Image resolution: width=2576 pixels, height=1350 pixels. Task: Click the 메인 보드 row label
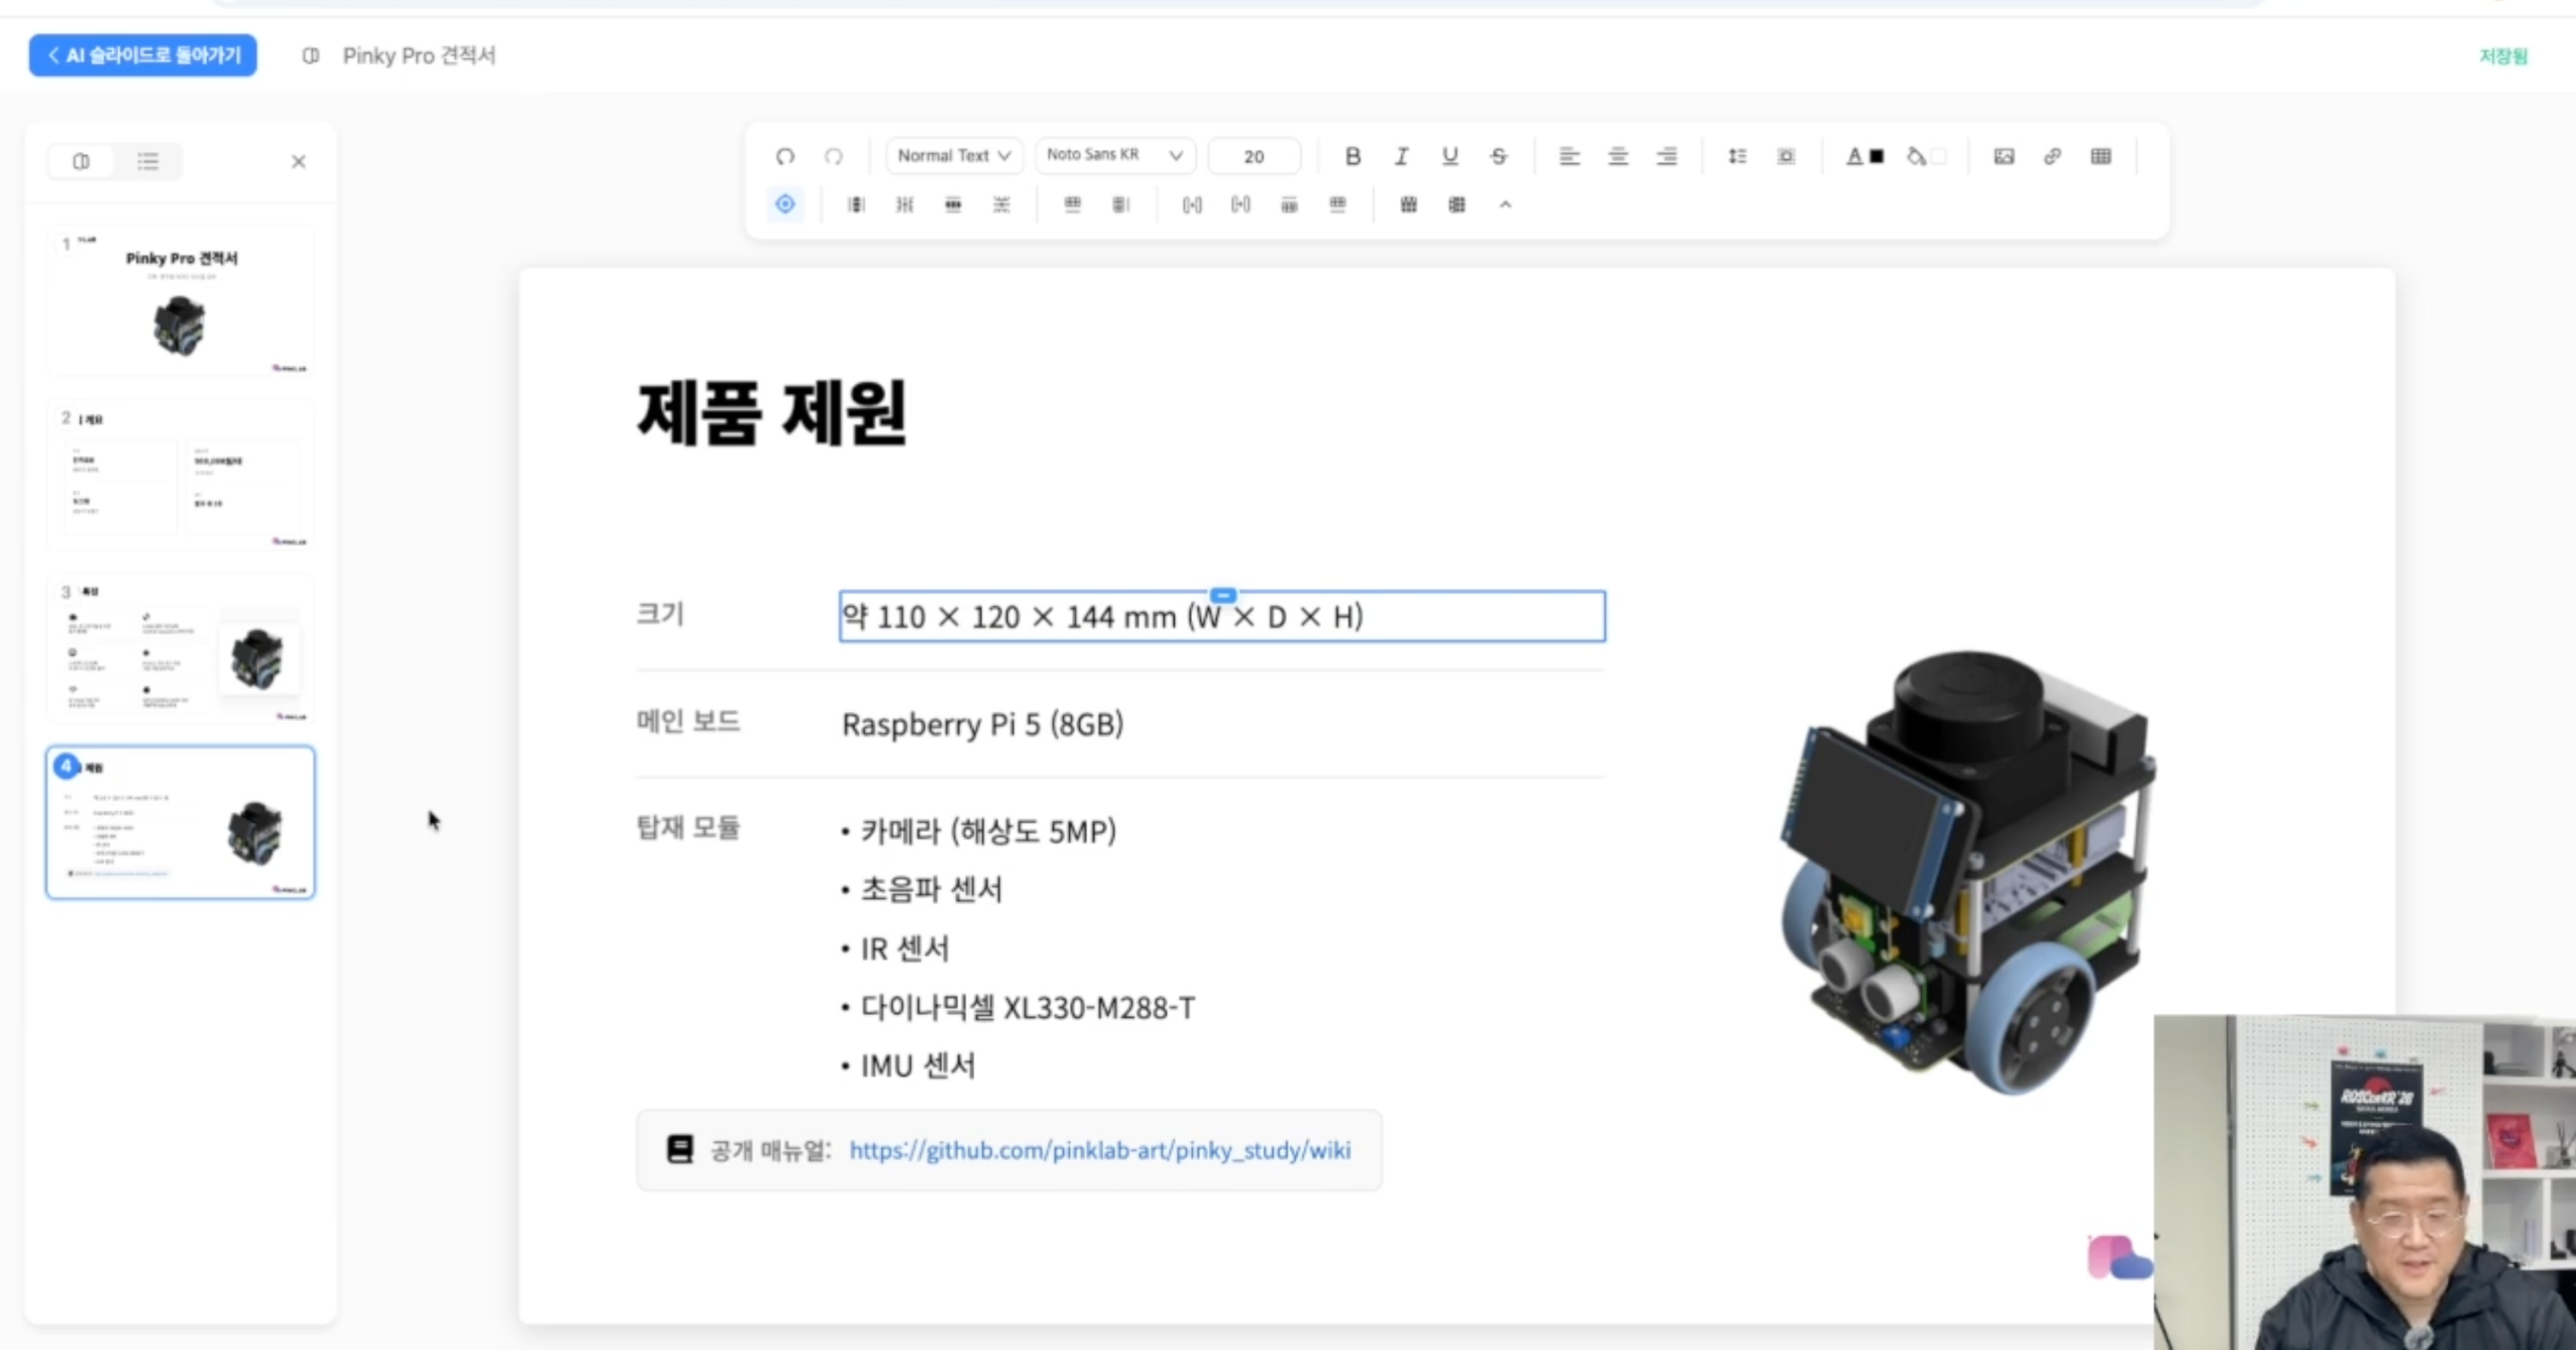[688, 721]
